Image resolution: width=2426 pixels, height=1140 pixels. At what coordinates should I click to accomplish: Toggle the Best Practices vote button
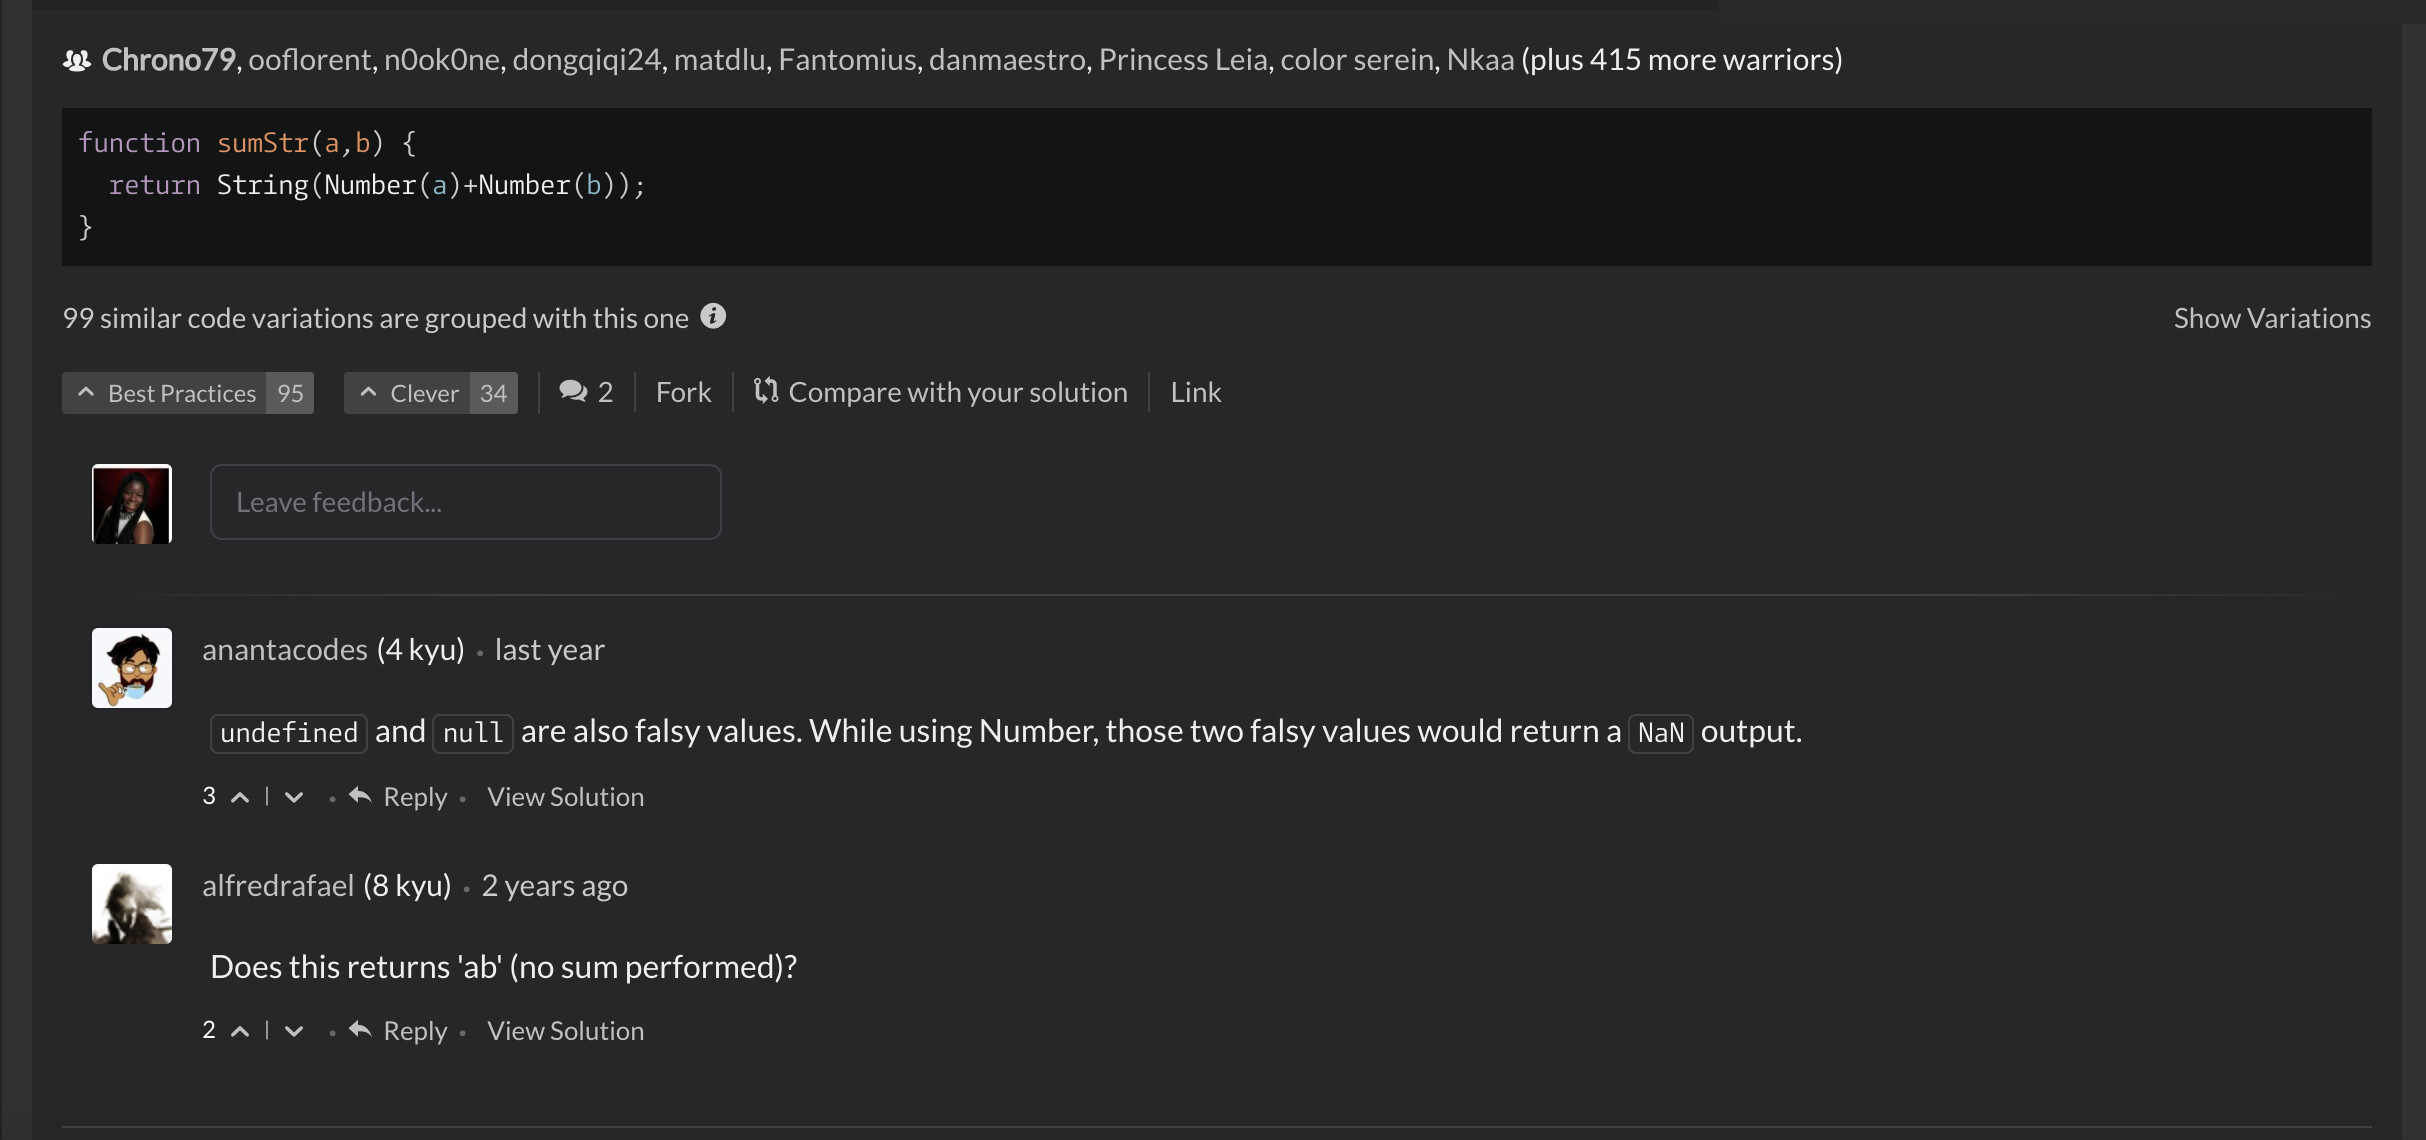coord(187,393)
